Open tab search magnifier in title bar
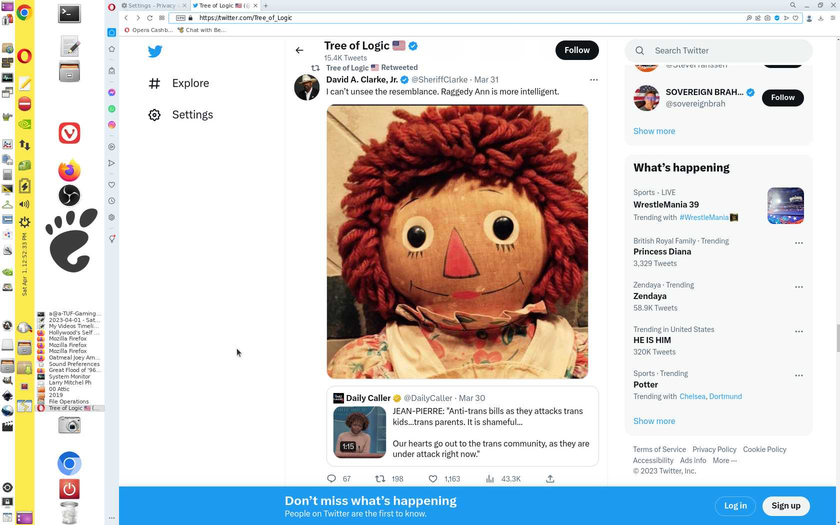This screenshot has height=525, width=840. (792, 5)
